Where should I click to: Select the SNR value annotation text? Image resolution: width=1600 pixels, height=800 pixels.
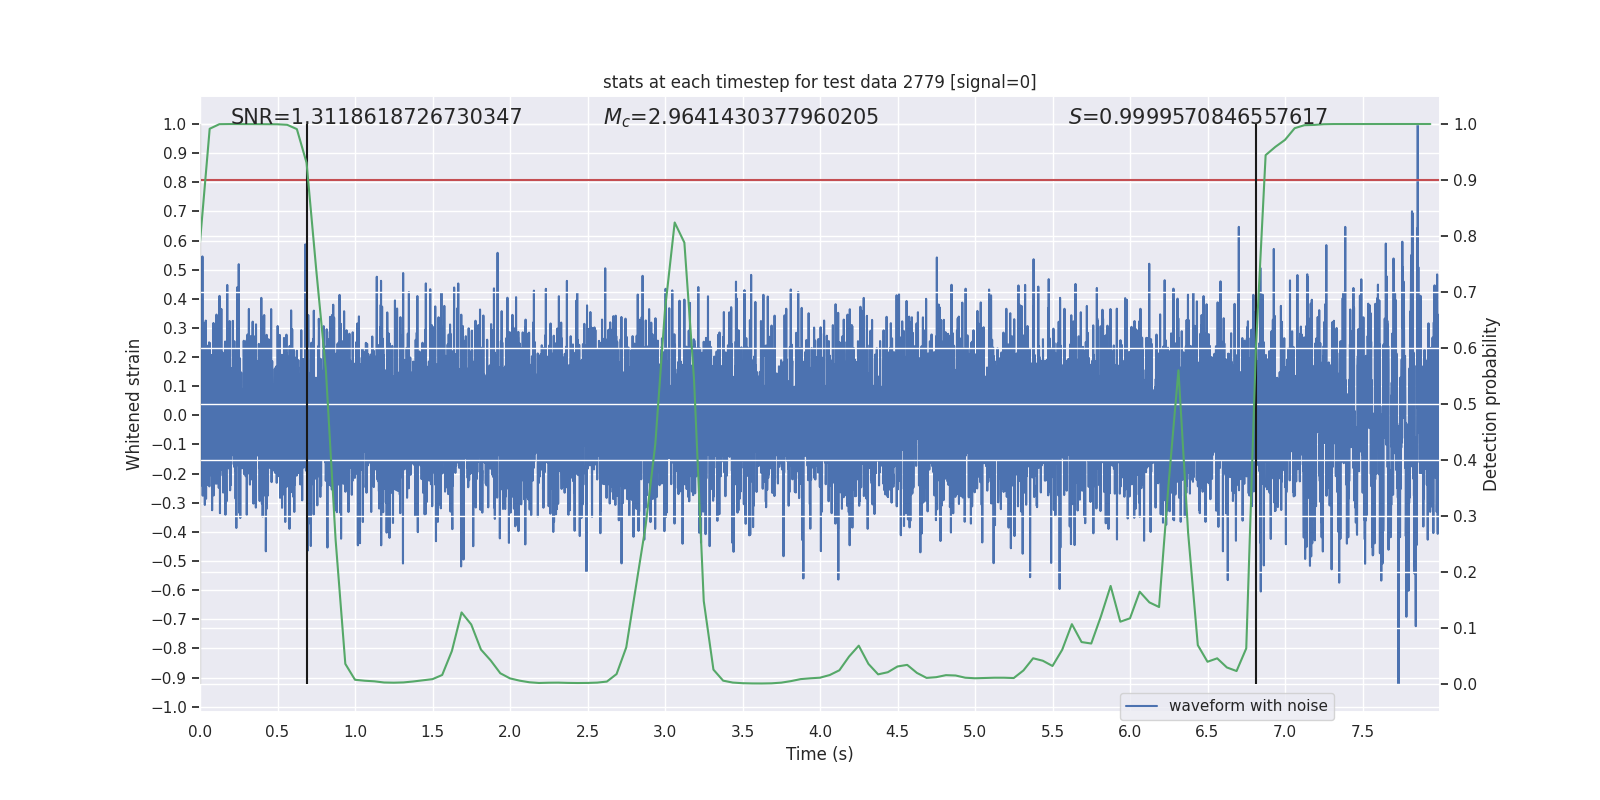[x=376, y=117]
